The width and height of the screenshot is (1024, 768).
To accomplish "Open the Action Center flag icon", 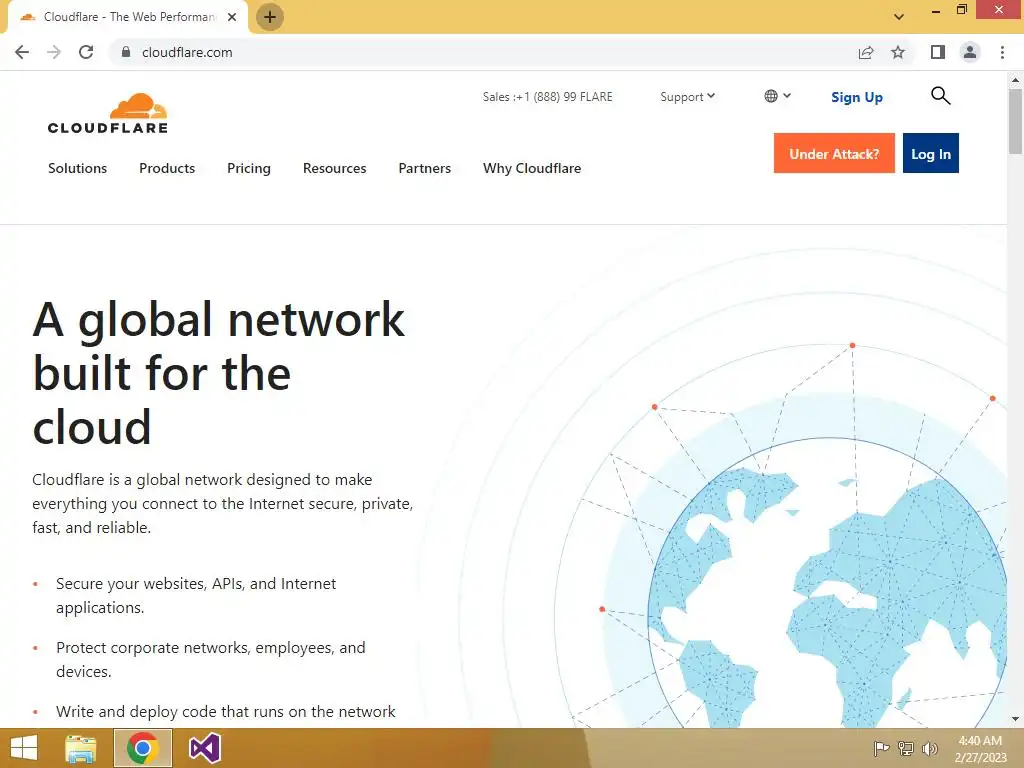I will [x=881, y=748].
